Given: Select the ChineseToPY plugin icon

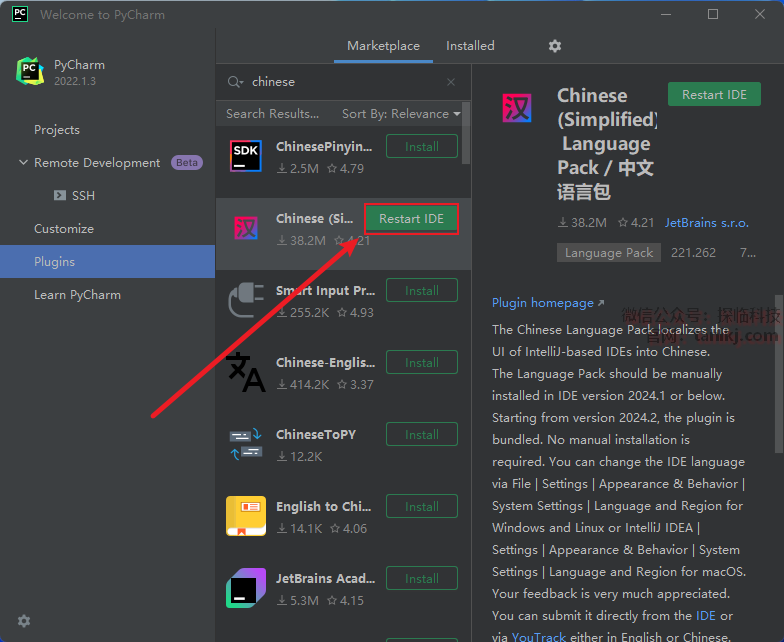Looking at the screenshot, I should point(246,445).
